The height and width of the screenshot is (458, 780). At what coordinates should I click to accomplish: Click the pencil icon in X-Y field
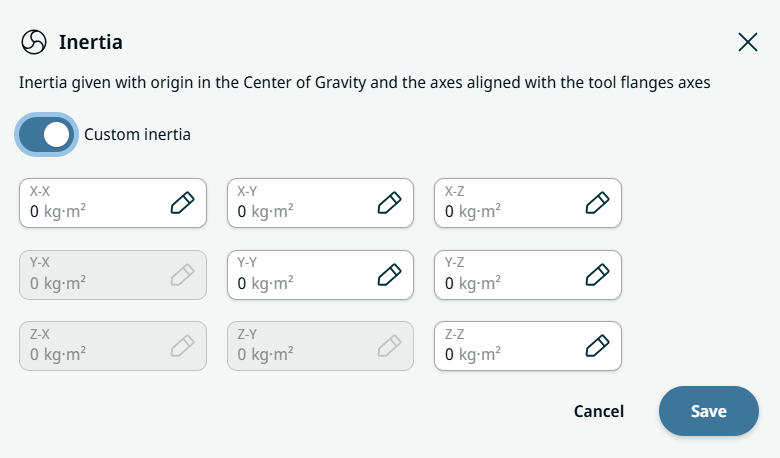point(389,203)
